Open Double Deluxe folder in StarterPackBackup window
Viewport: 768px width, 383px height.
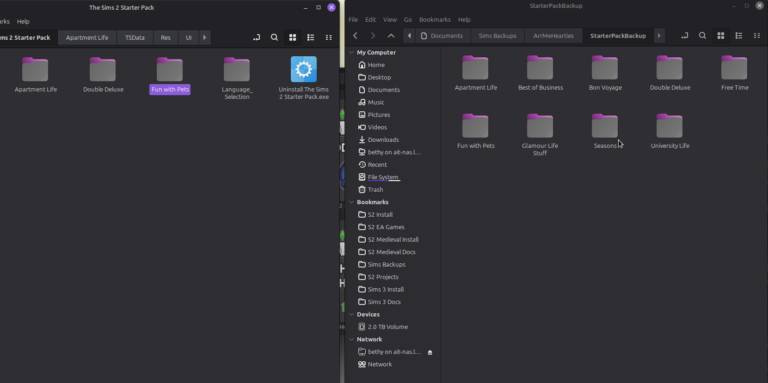click(x=670, y=68)
